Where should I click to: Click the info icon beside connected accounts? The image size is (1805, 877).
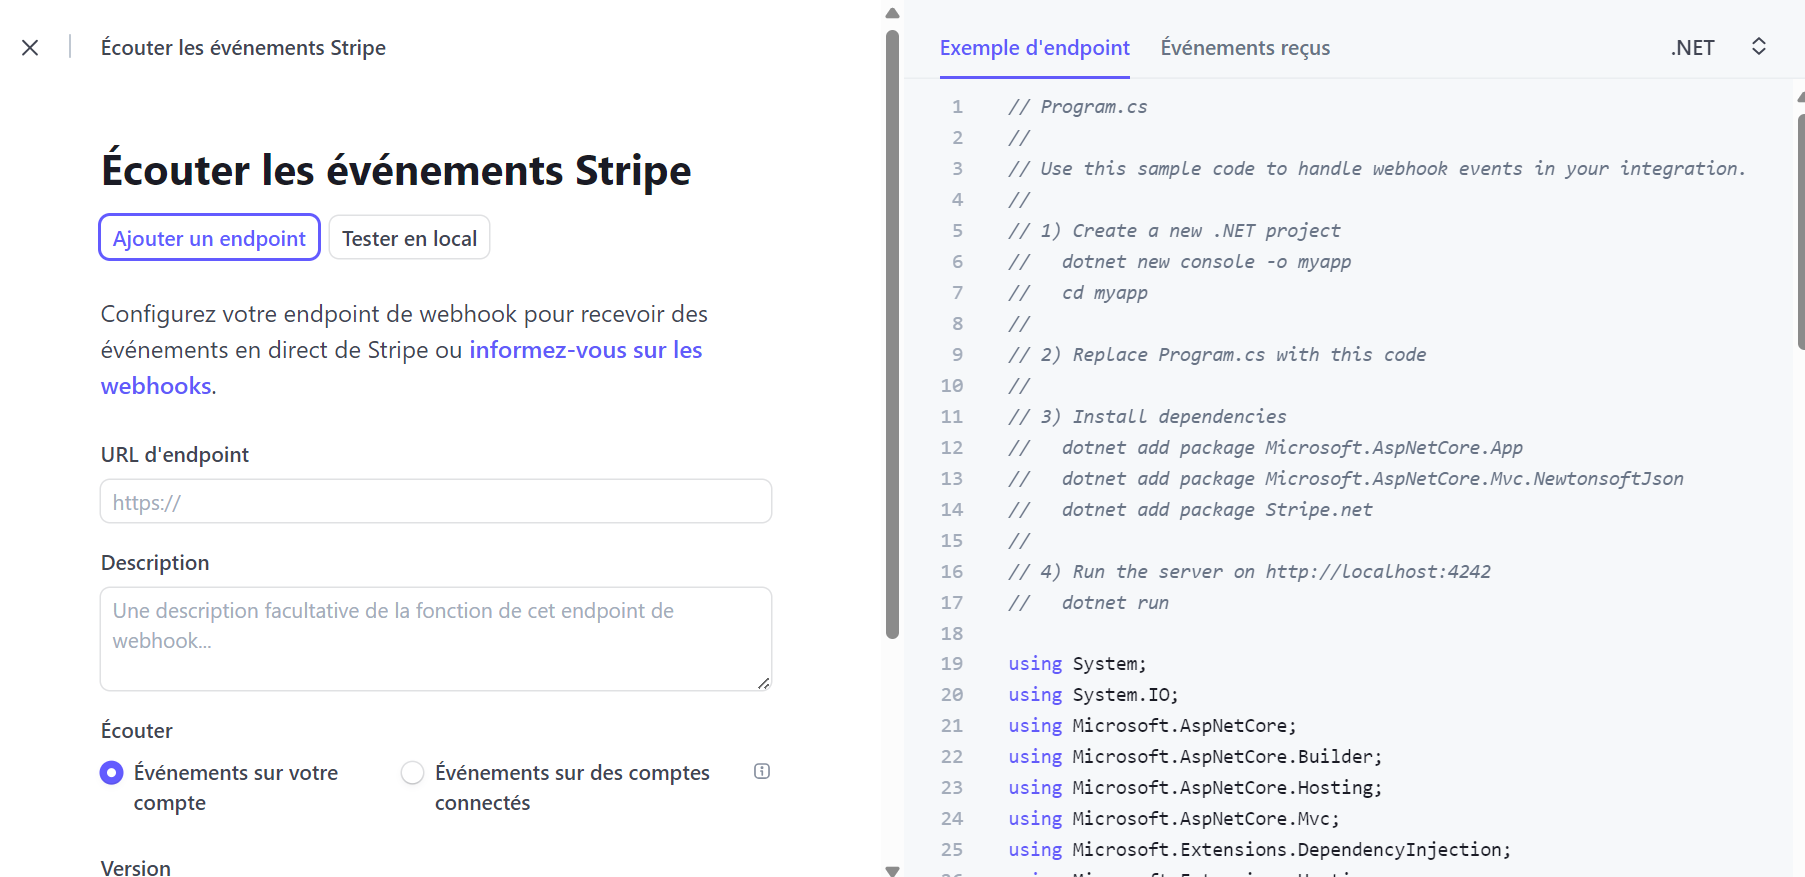point(762,771)
